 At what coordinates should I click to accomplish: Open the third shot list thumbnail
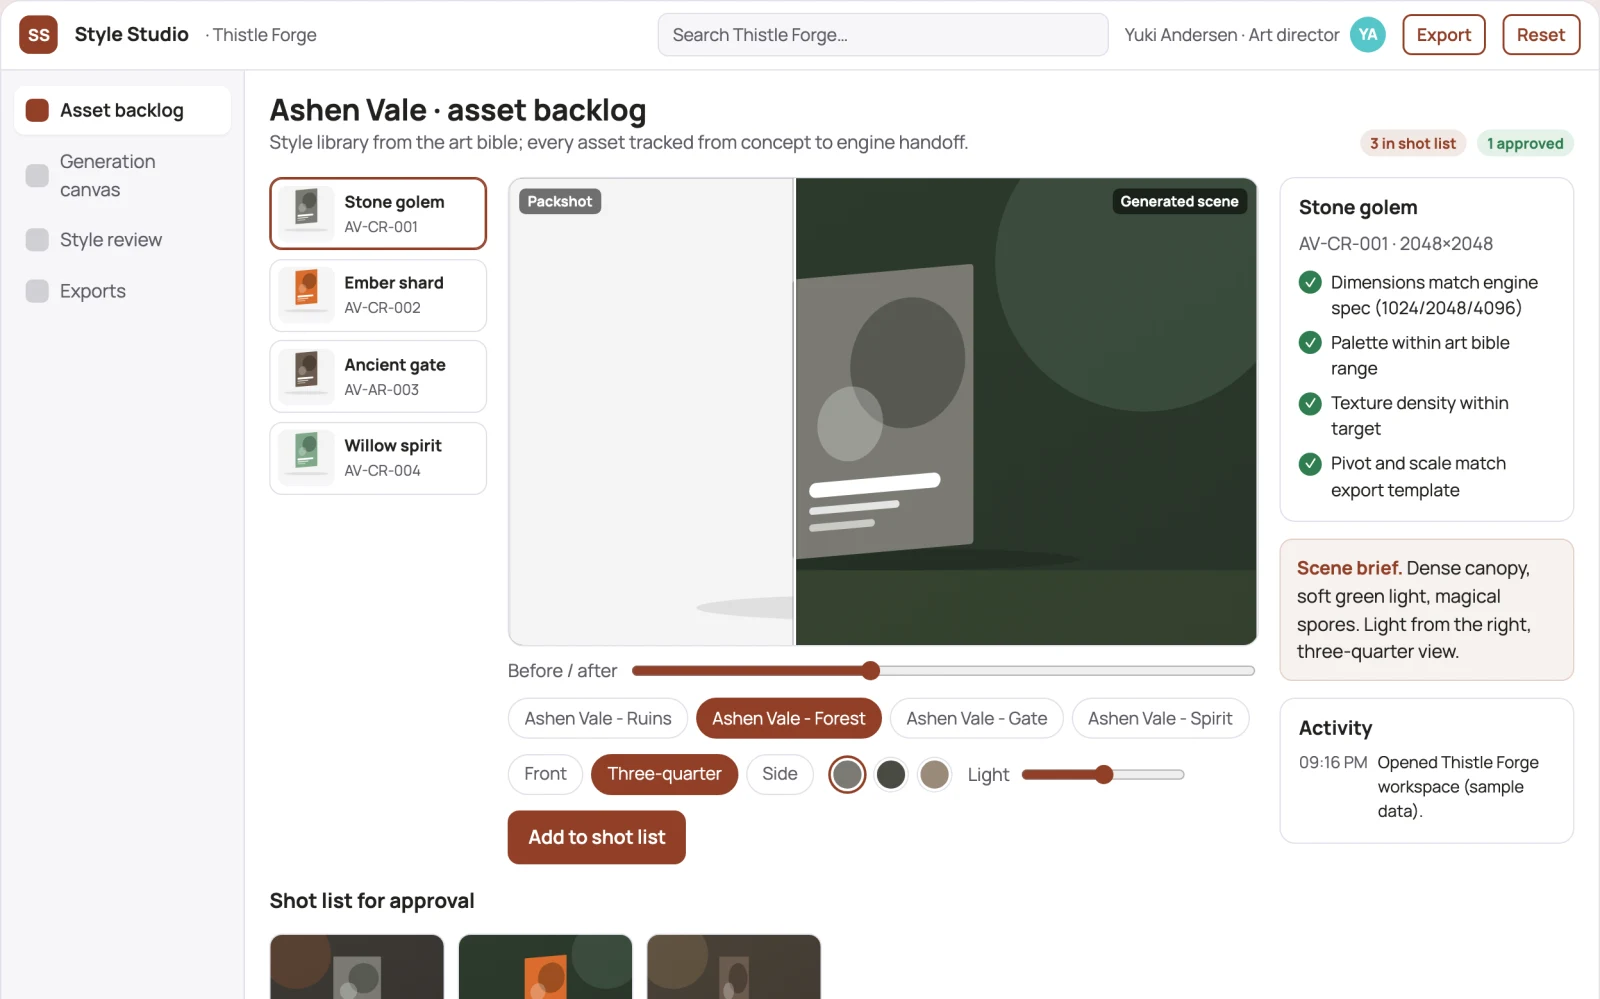point(734,967)
